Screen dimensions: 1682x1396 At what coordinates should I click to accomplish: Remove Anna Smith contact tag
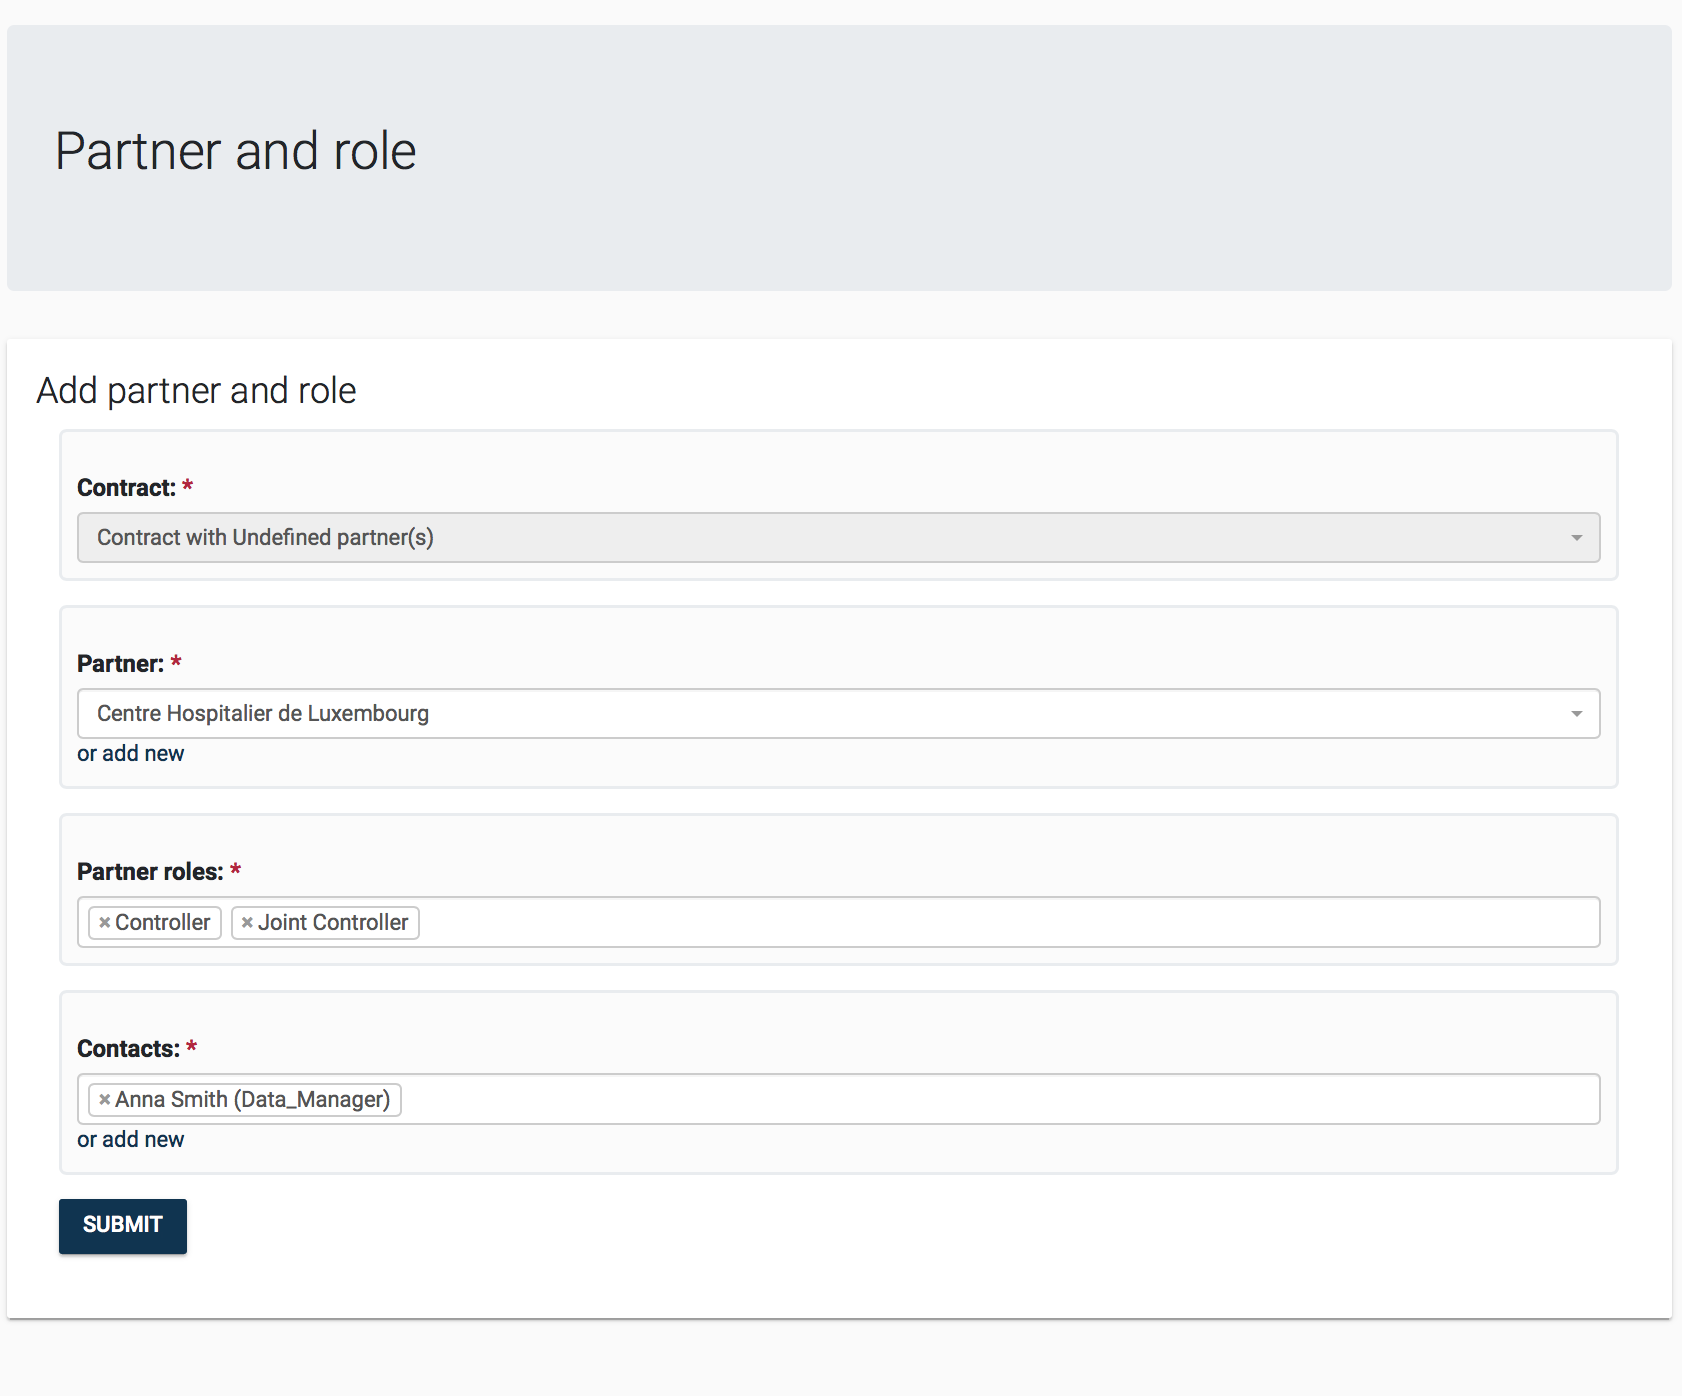tap(104, 1100)
